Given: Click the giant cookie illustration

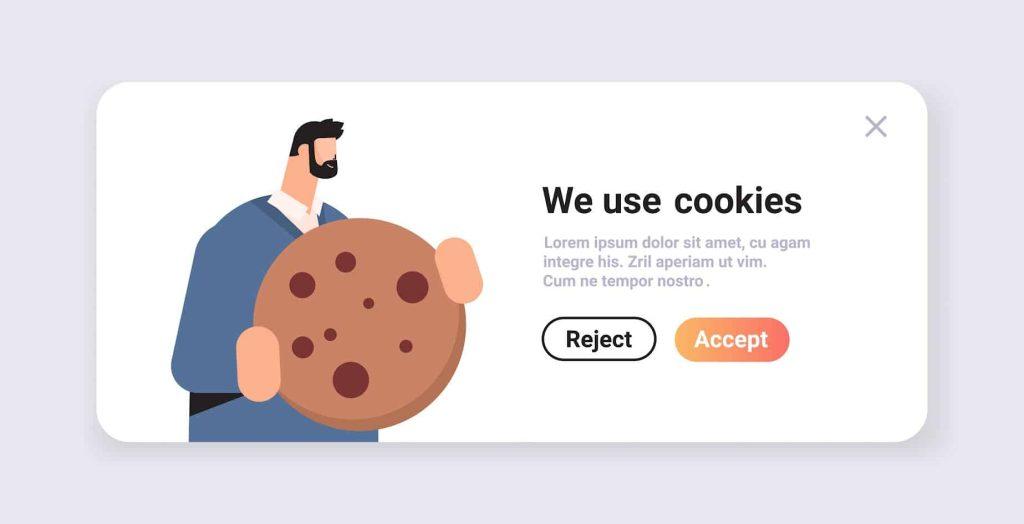Looking at the screenshot, I should 360,324.
